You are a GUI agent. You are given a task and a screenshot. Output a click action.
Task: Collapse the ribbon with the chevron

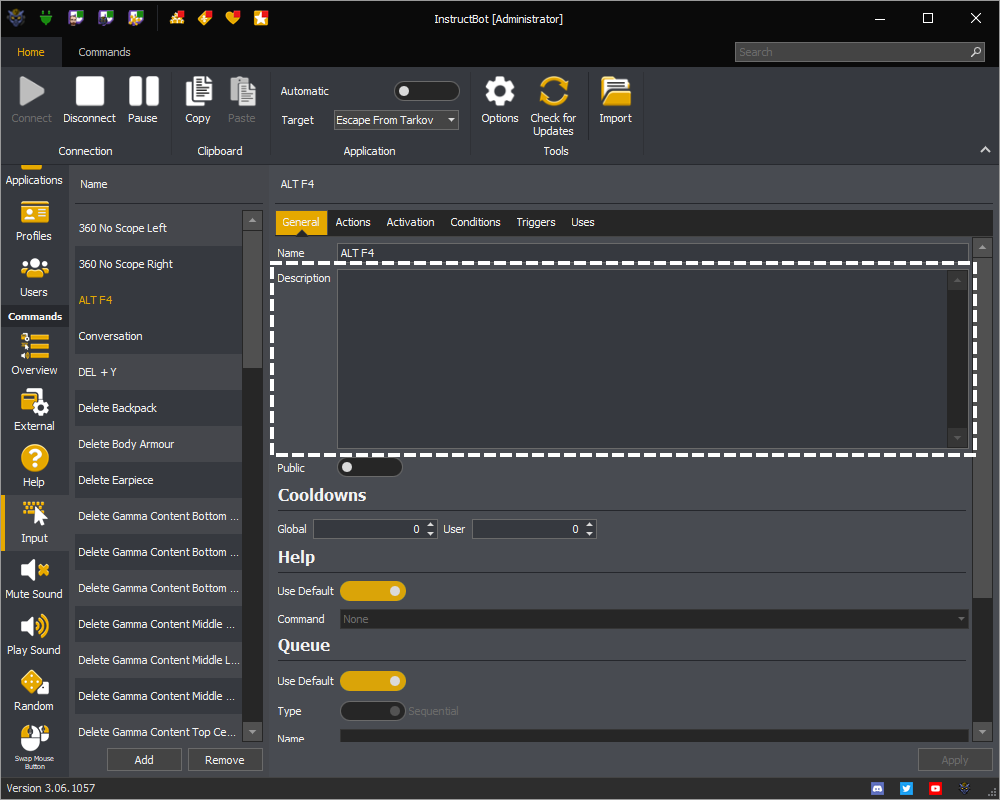(x=985, y=150)
